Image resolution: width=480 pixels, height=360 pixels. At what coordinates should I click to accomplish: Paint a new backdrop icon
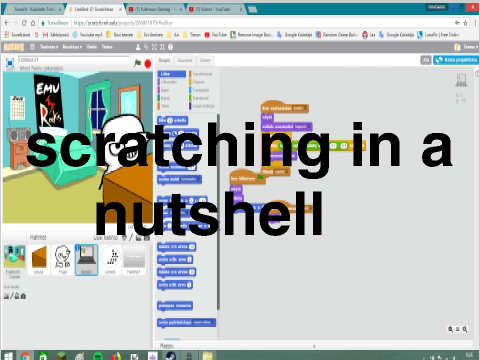(12, 296)
